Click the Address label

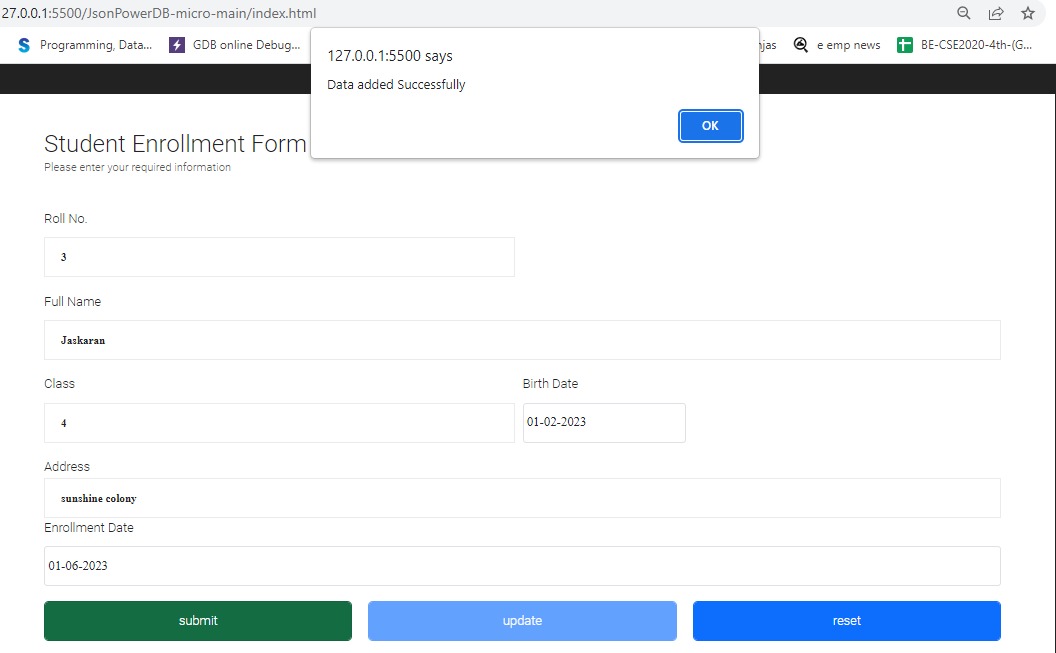point(67,467)
